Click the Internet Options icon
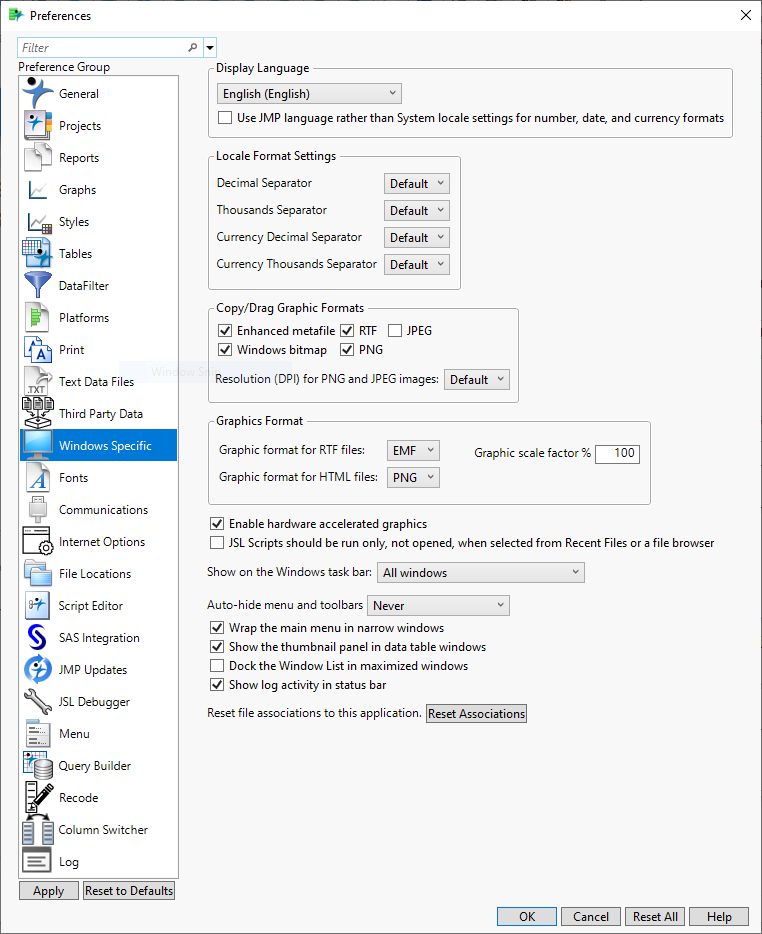 pos(38,541)
